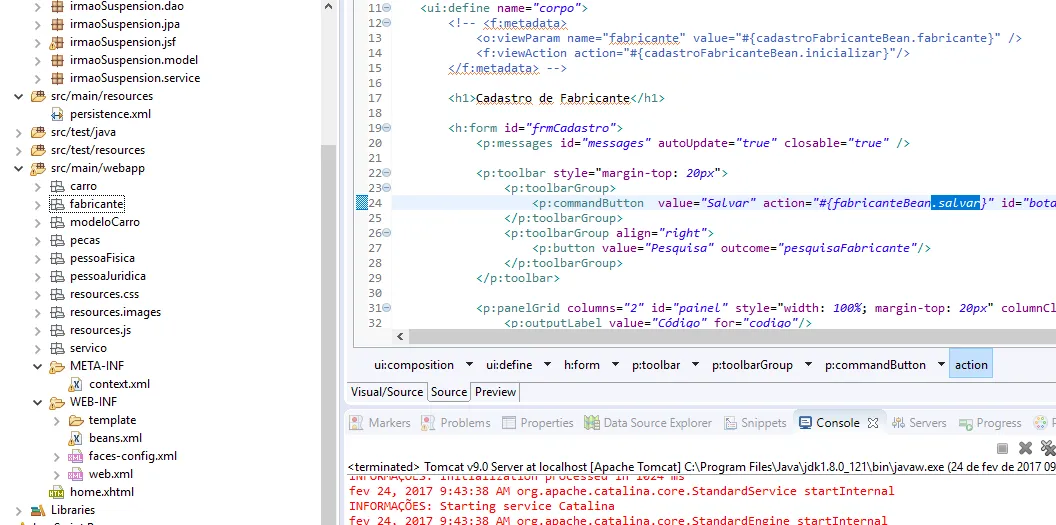Viewport: 1056px width, 525px height.
Task: Click the carro folder icon
Action: coord(57,186)
